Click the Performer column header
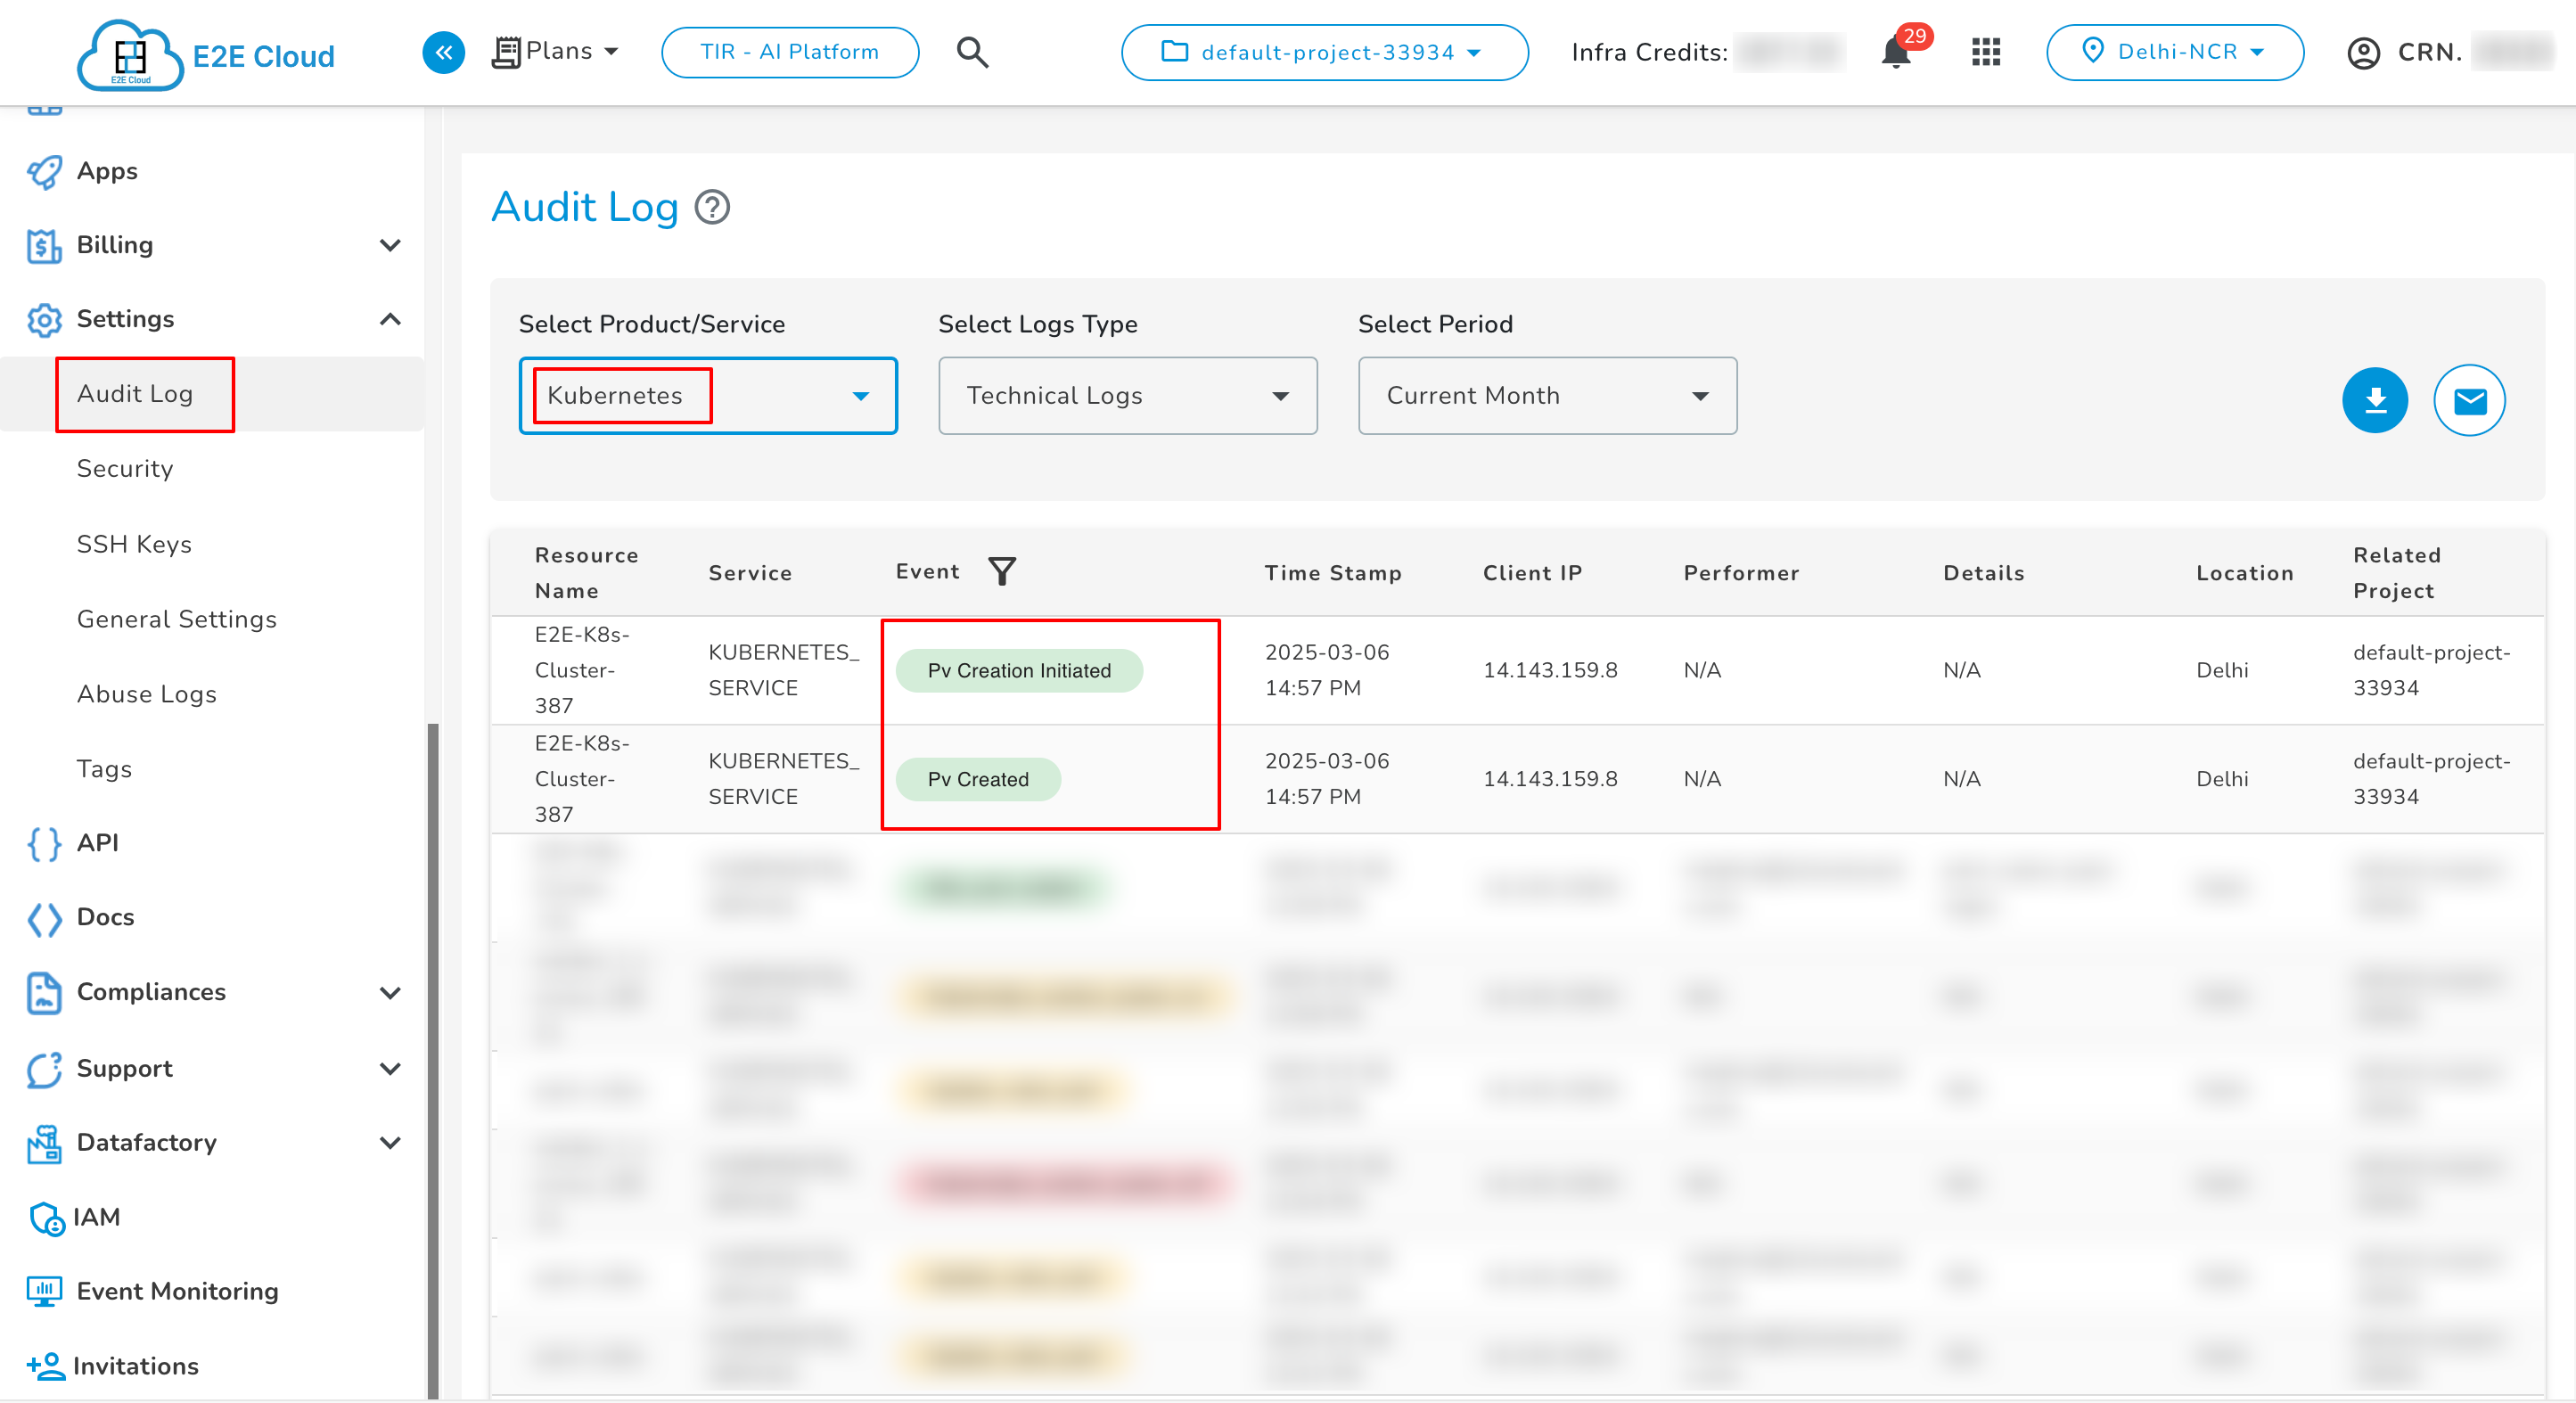This screenshot has width=2576, height=1403. click(x=1741, y=573)
